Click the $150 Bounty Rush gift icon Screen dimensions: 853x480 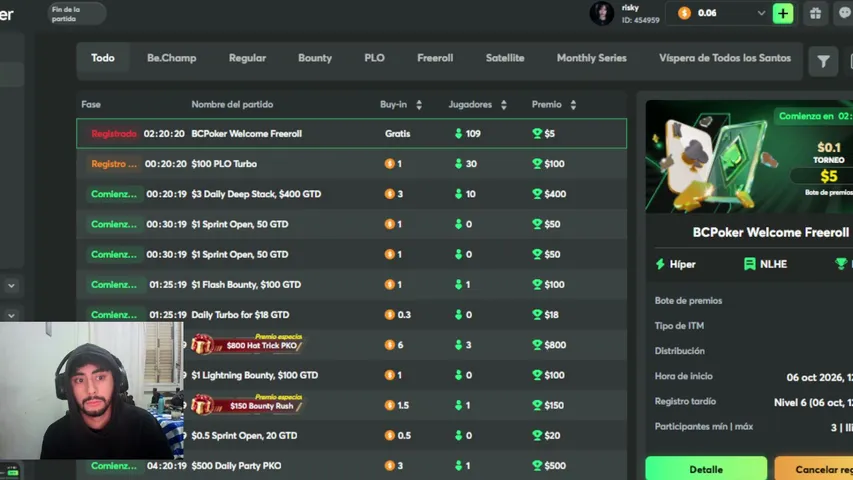pyautogui.click(x=202, y=405)
